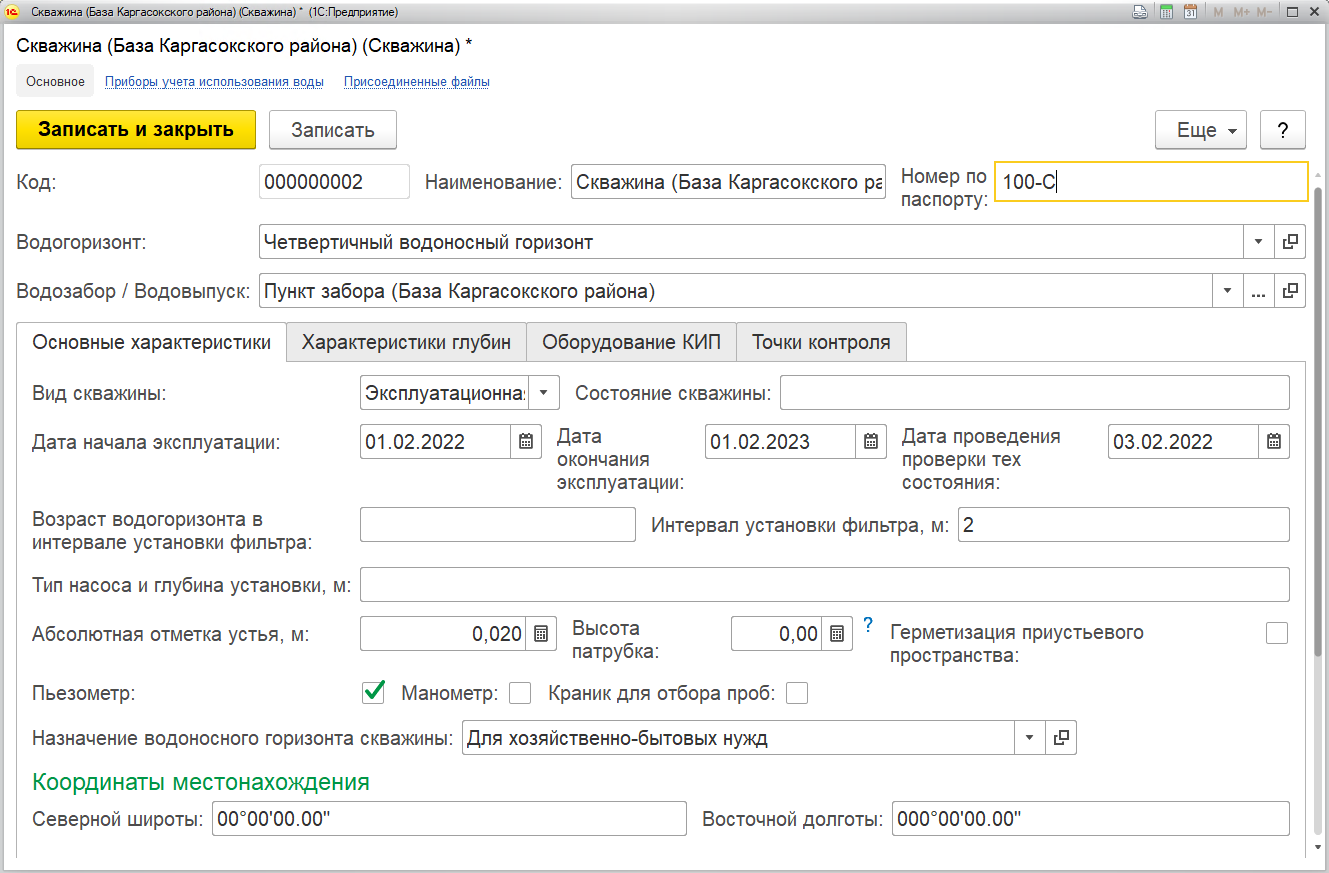Viewport: 1329px width, 873px height.
Task: Click the Восточной долготы coordinate field
Action: [x=1091, y=818]
